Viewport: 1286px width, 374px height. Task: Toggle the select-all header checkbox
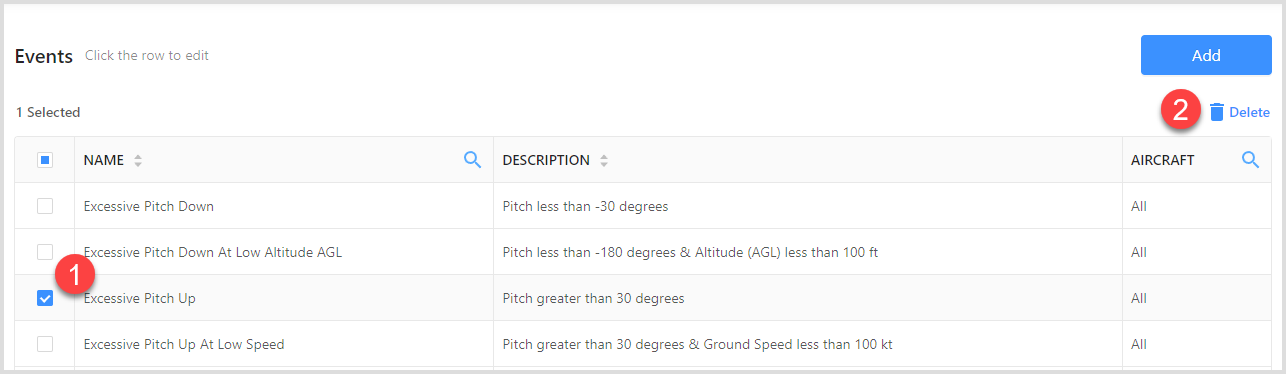coord(45,159)
